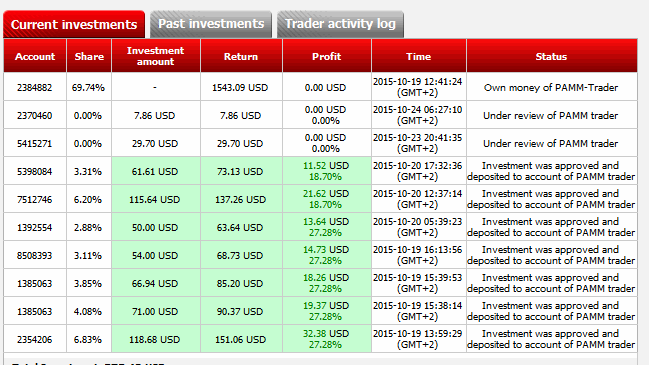
Task: Select account 8508393 in the table
Action: (x=35, y=255)
